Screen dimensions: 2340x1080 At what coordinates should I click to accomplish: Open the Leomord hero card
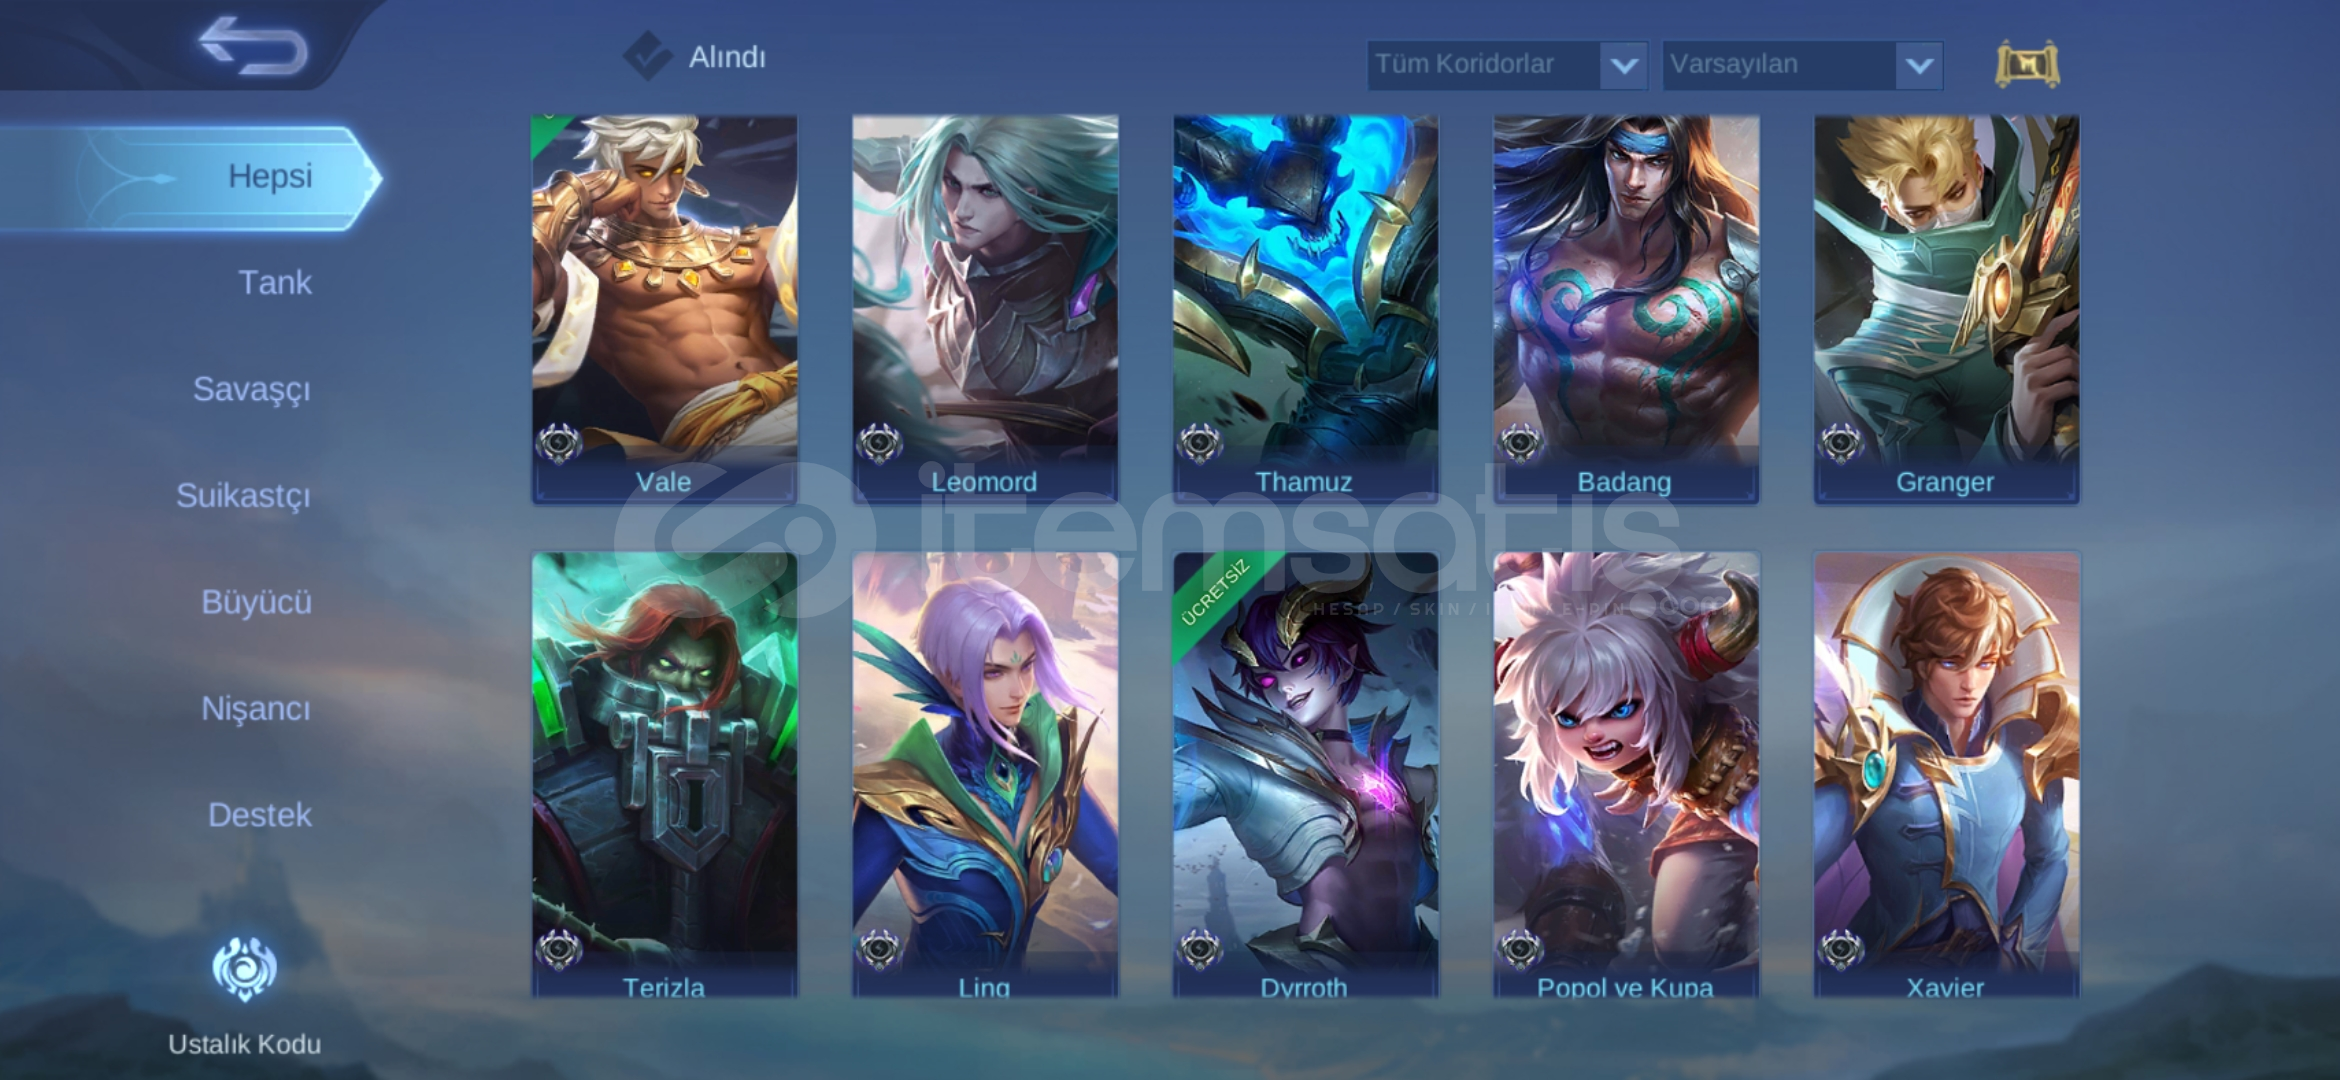(x=985, y=308)
